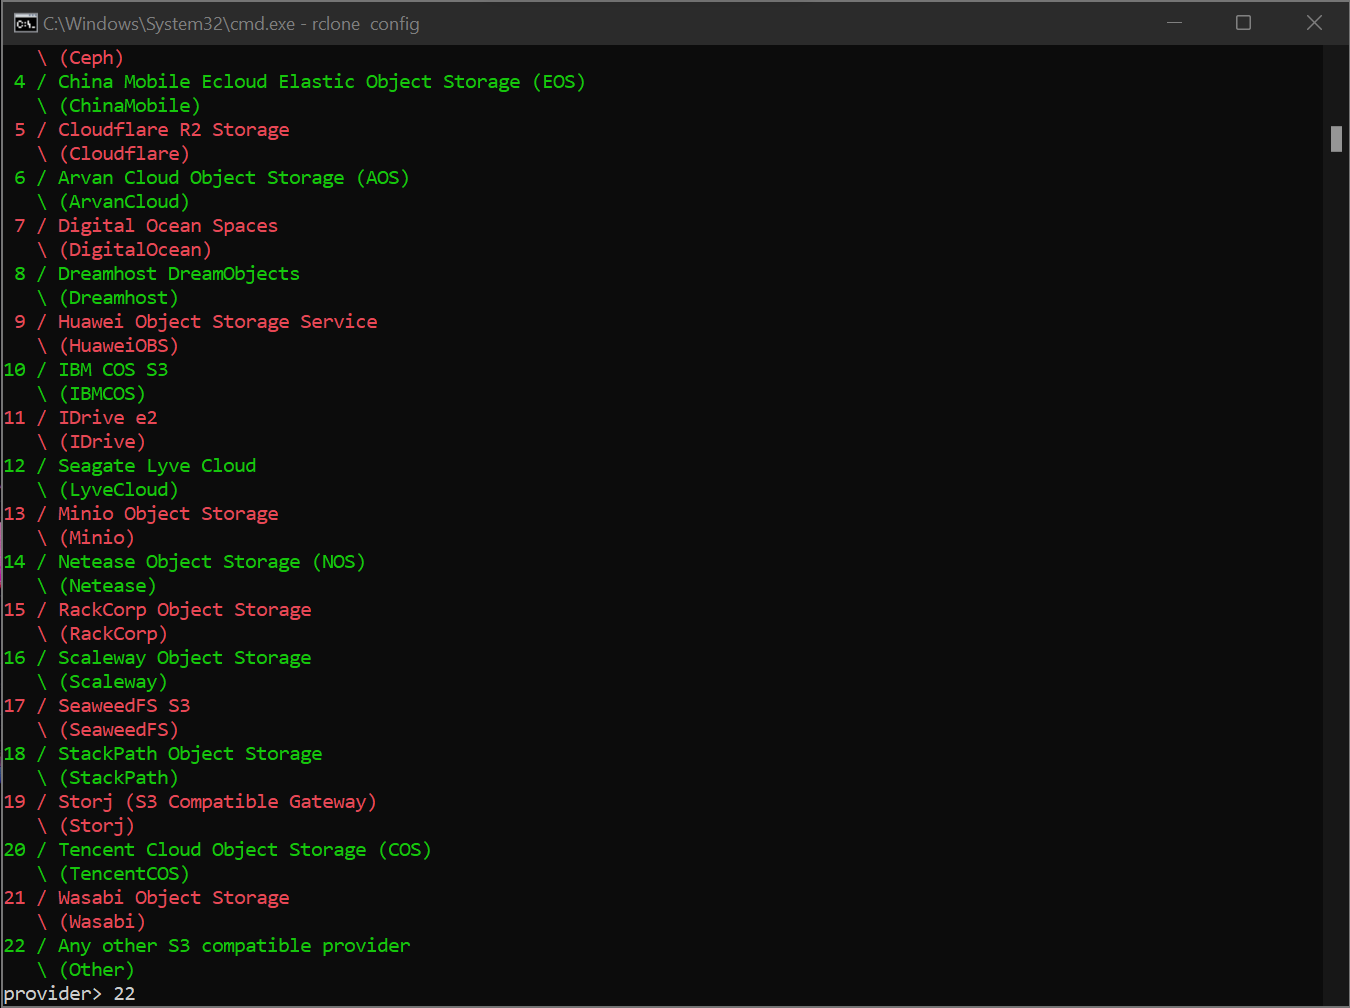Viewport: 1350px width, 1008px height.
Task: Minimize the cmd window
Action: 1174,23
